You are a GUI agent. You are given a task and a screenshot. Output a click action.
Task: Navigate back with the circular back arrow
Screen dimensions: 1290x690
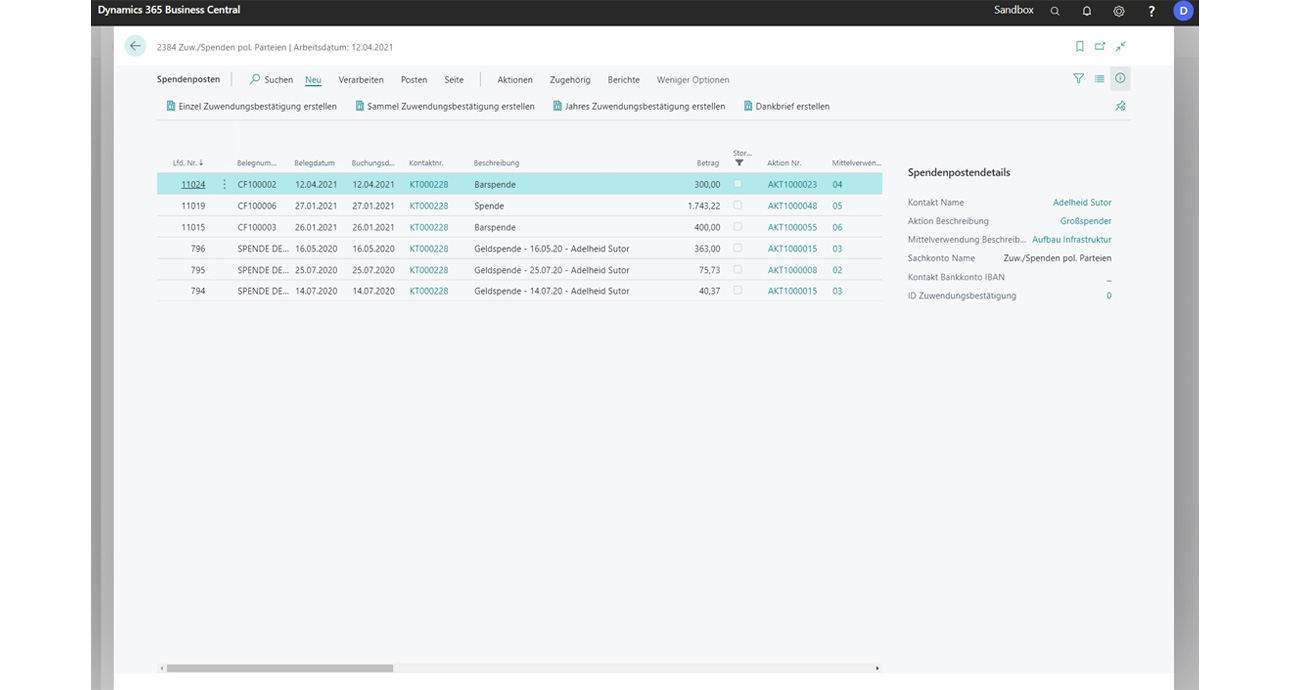click(135, 46)
